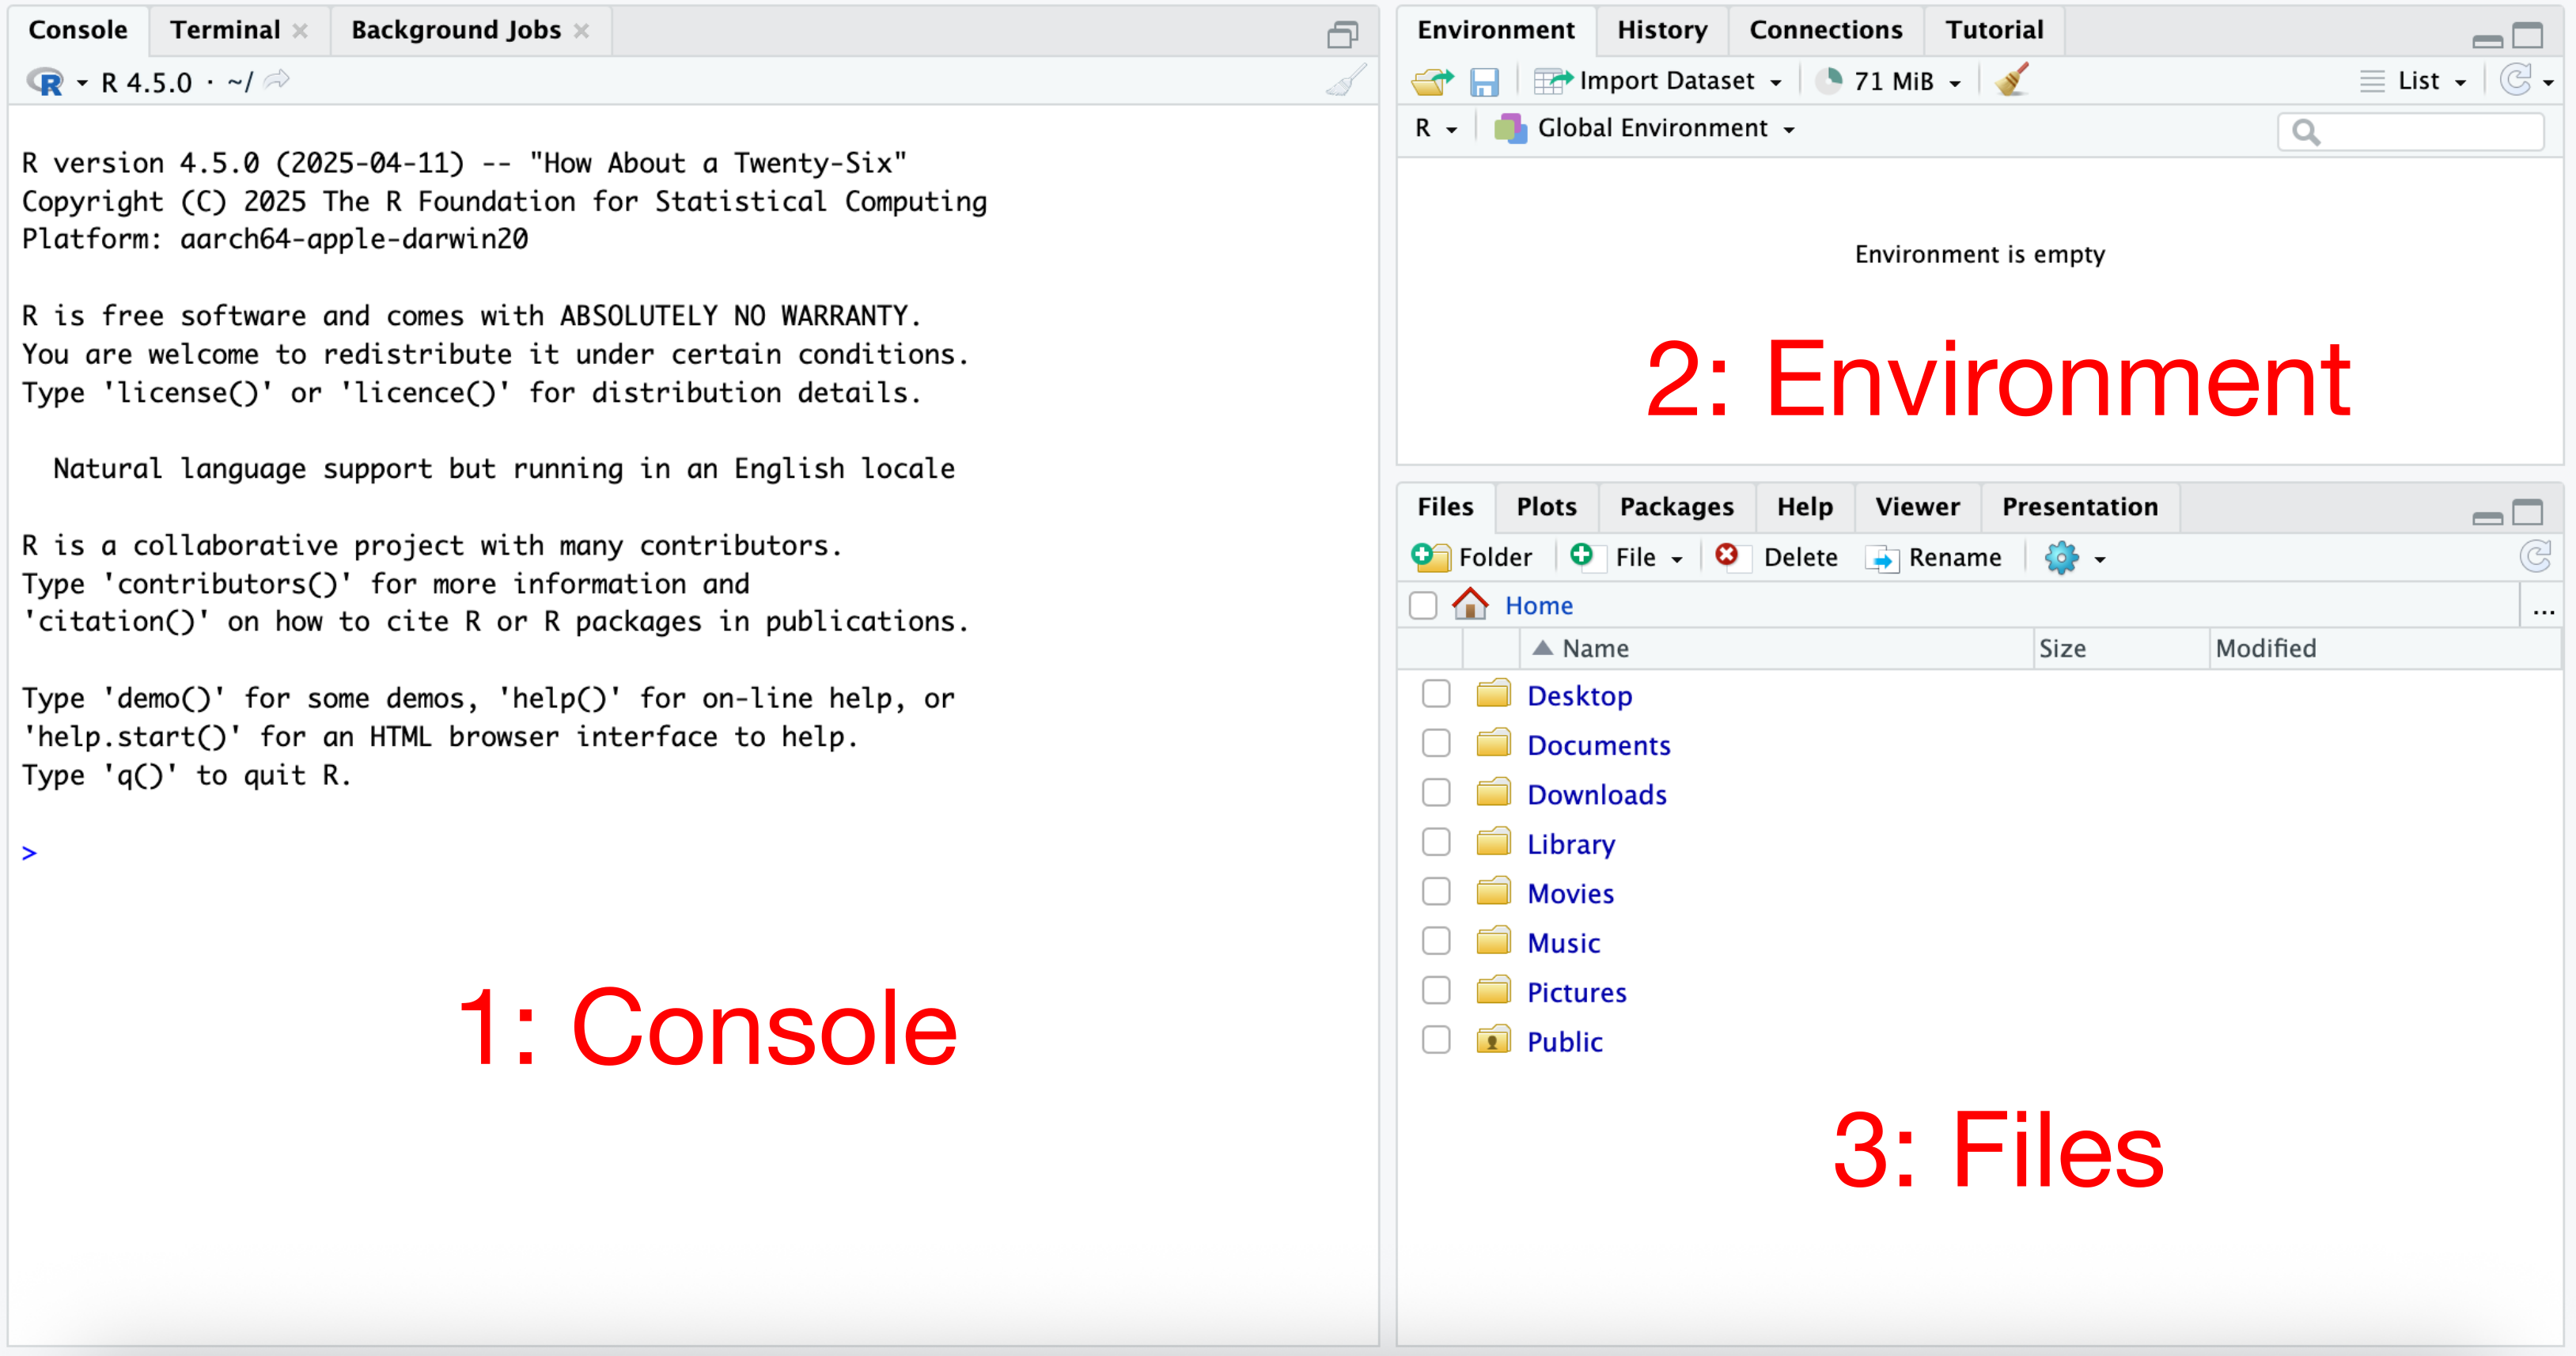Save workspace with the floppy disk icon
This screenshot has height=1356, width=2576.
coord(1485,82)
